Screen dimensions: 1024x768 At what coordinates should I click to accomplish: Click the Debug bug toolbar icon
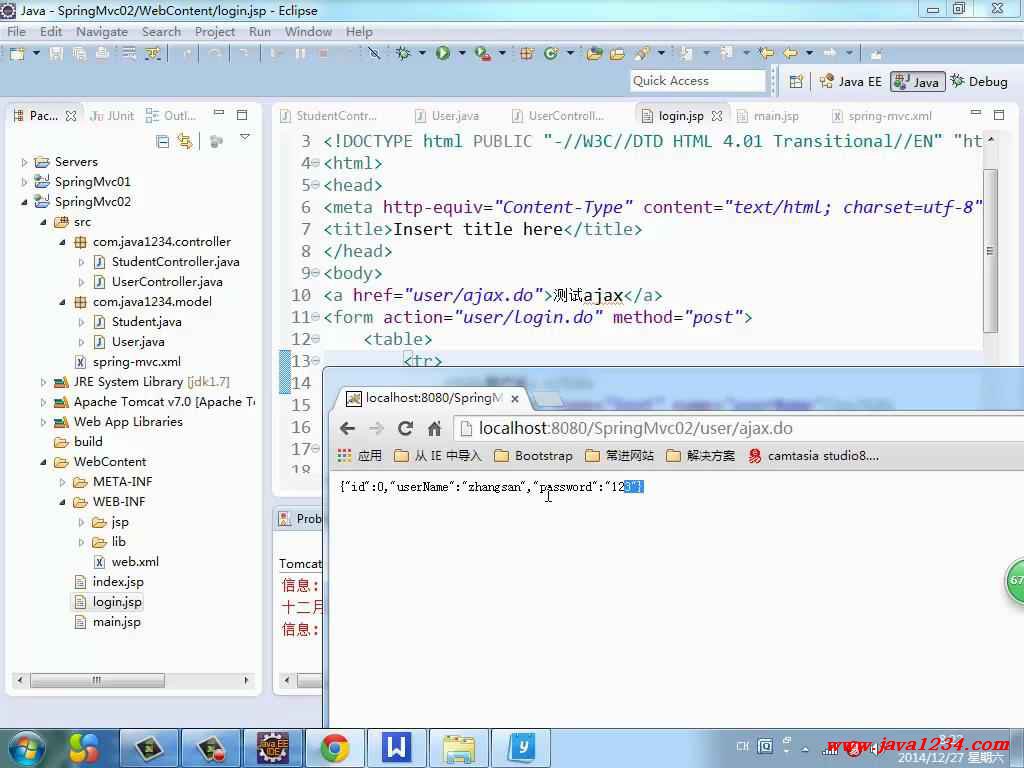(x=403, y=54)
